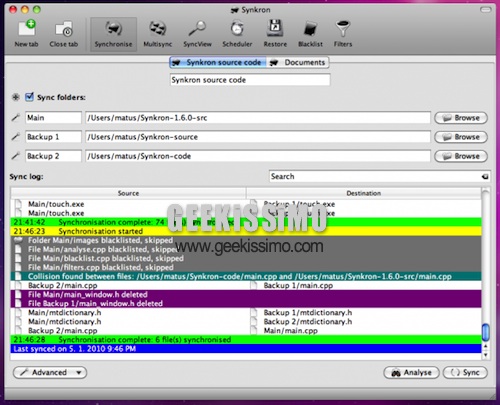This screenshot has height=405, width=500.
Task: Open SyncView with the magnifier icon
Action: coord(197,33)
